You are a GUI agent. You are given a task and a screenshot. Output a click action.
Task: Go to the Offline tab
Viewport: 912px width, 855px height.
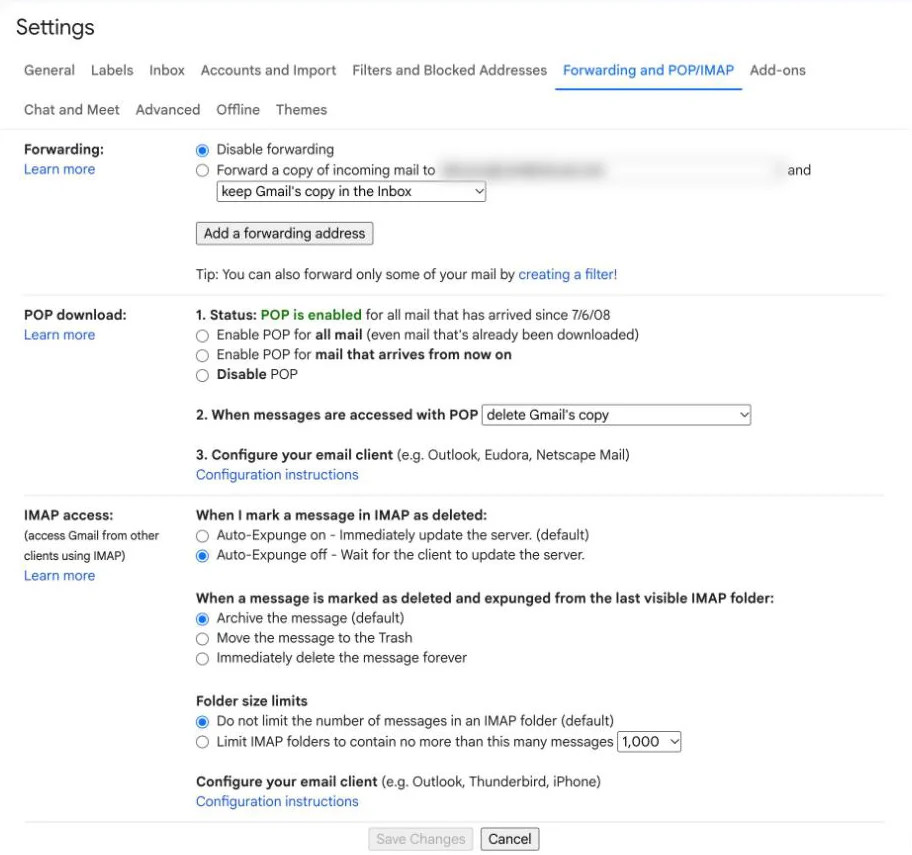238,110
